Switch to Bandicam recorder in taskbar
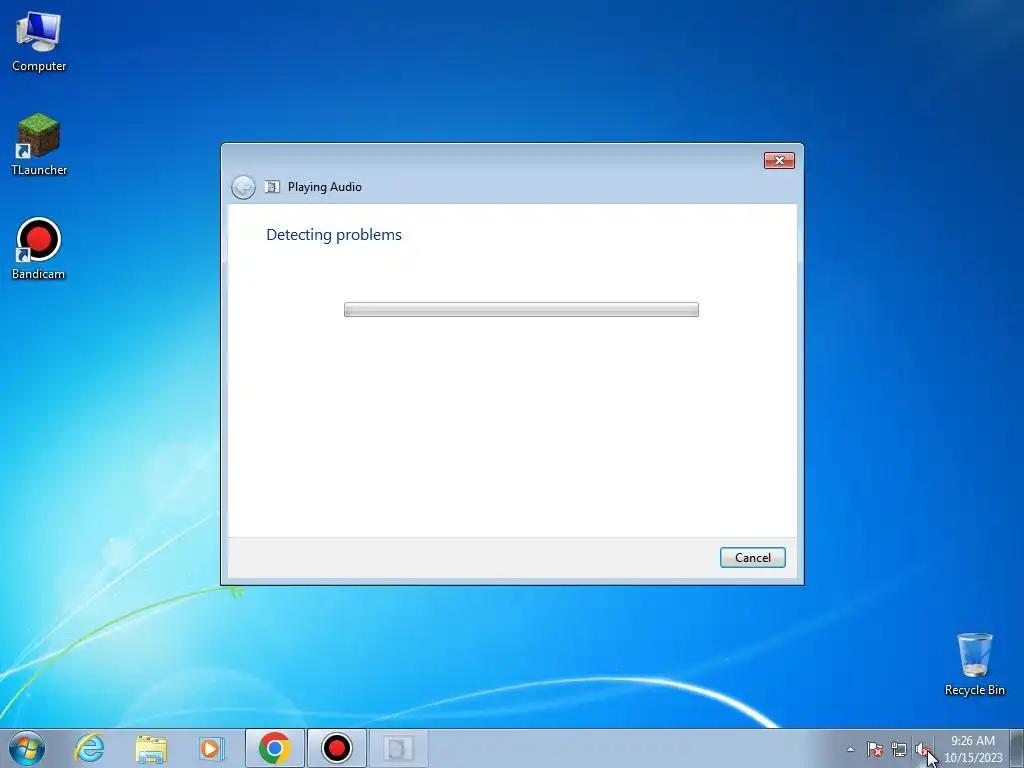This screenshot has height=768, width=1024. pyautogui.click(x=337, y=748)
